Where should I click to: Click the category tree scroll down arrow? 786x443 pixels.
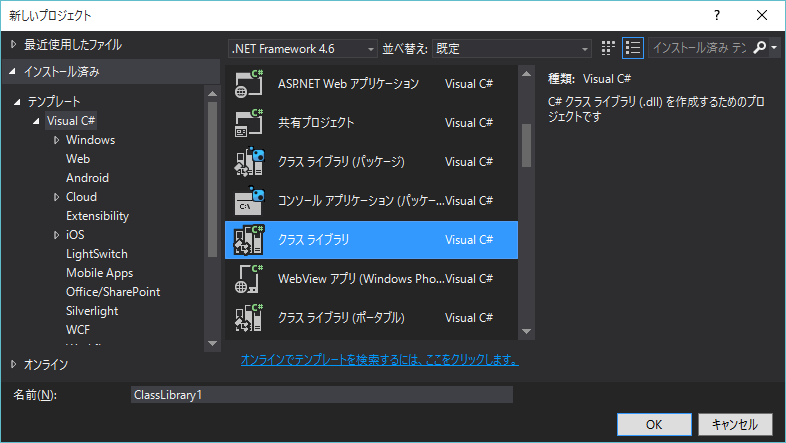pyautogui.click(x=213, y=343)
